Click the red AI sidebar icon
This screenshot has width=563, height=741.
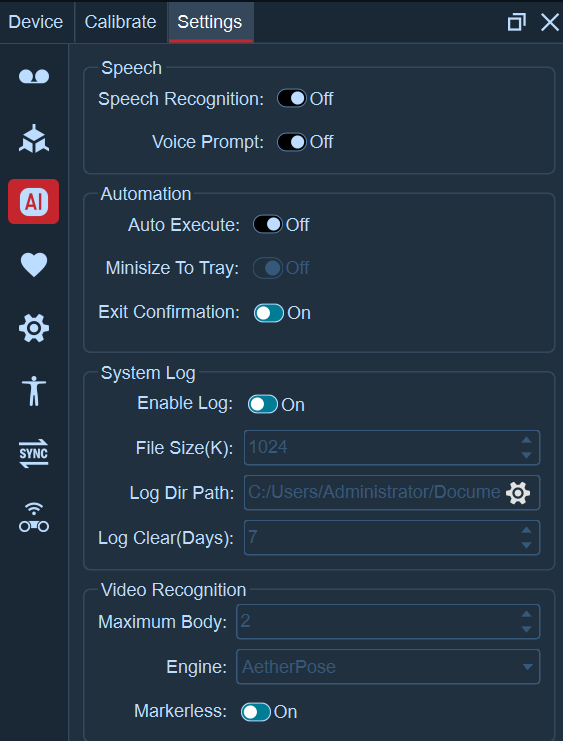[34, 202]
